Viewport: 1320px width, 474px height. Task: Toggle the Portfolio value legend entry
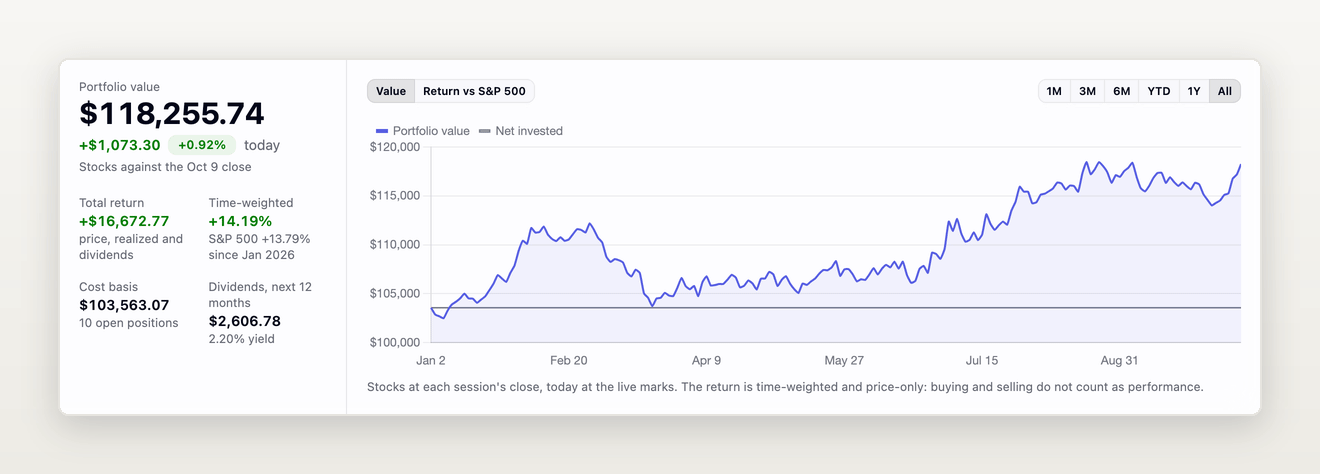click(422, 131)
